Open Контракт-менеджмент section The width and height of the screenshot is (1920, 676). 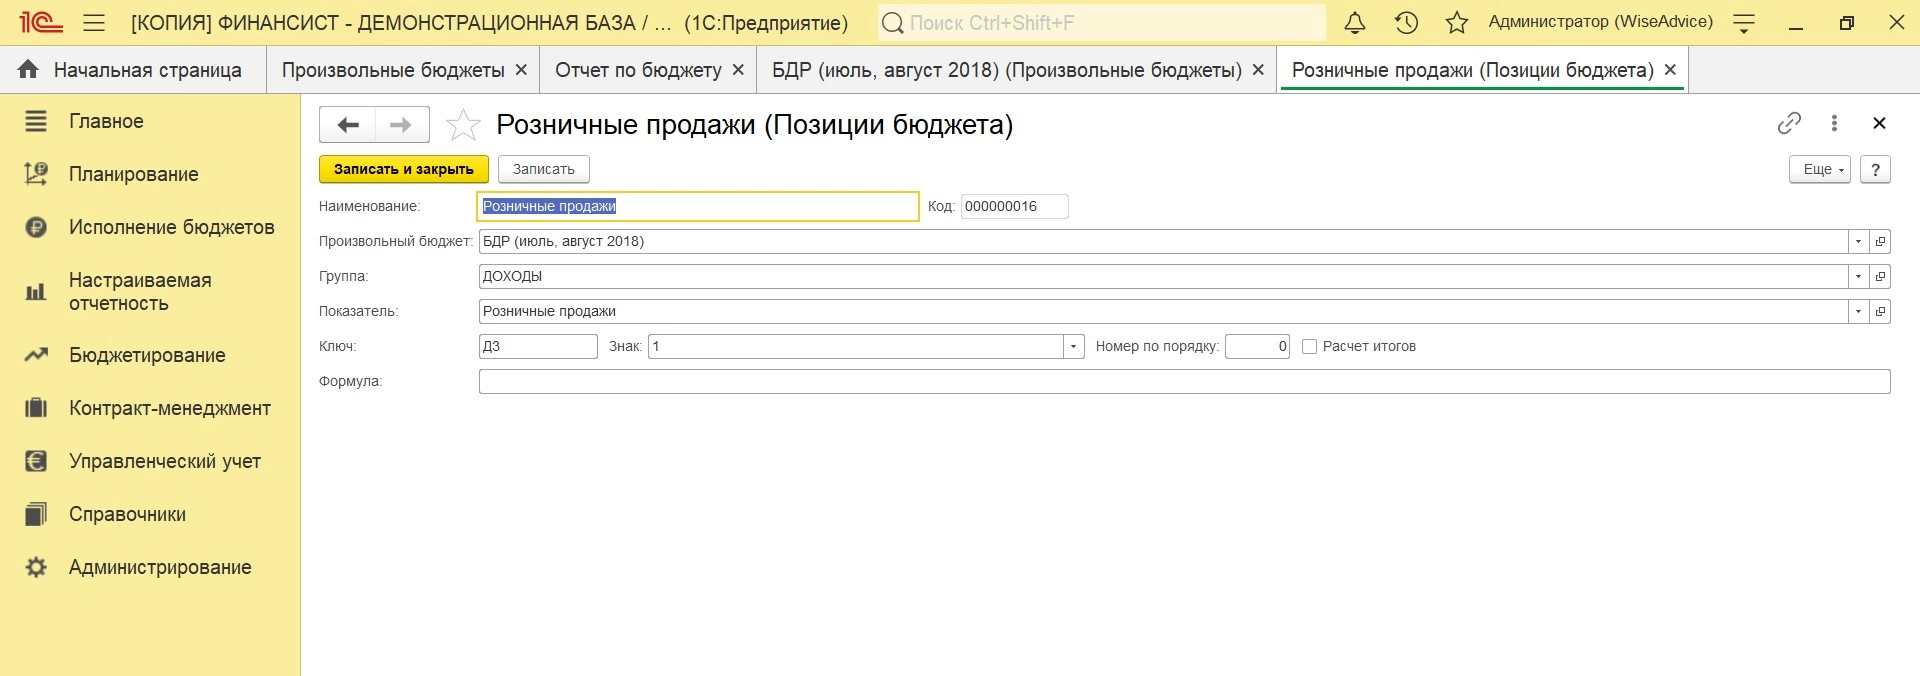150,408
